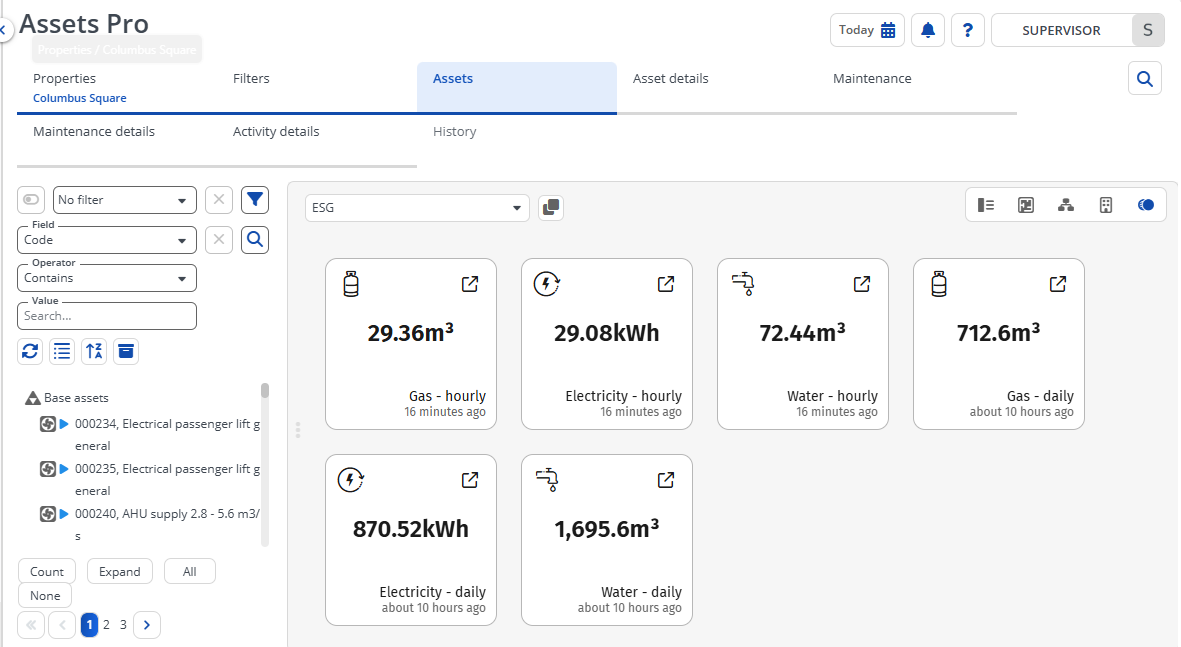
Task: Switch to the Maintenance tab
Action: [872, 79]
